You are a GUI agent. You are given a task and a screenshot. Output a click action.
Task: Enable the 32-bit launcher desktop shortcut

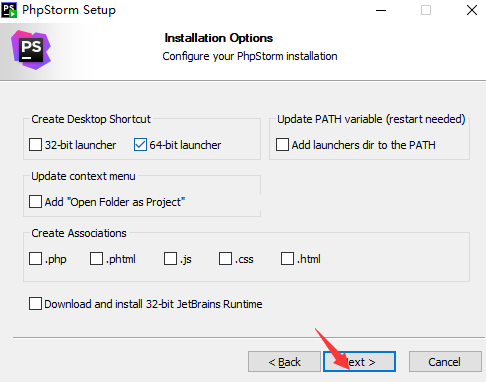point(35,145)
